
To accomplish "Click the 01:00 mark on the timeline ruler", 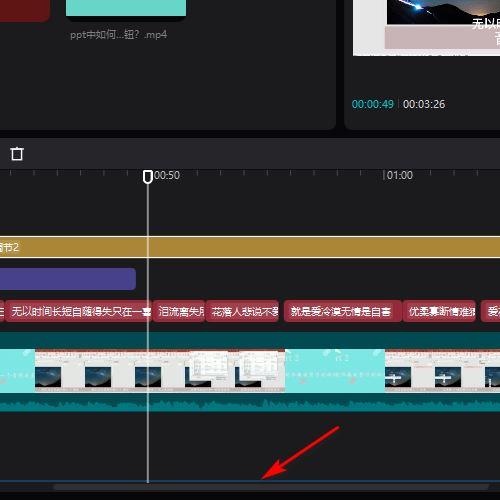I will [x=399, y=175].
